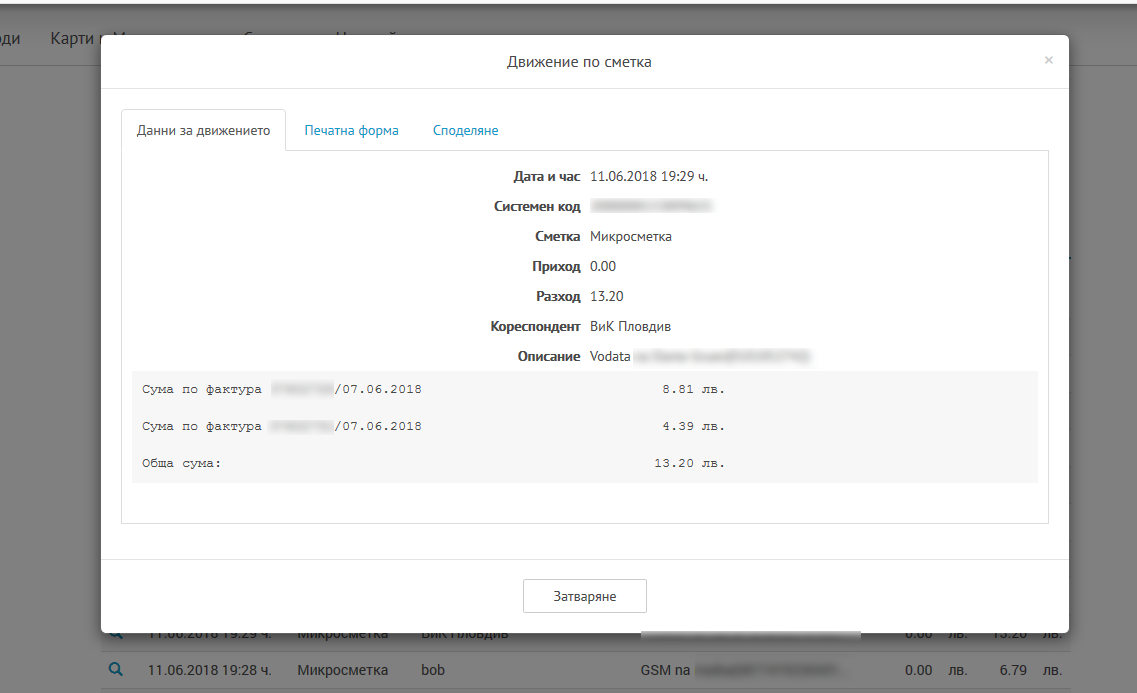Open the Карти menu in the navigation bar
The width and height of the screenshot is (1137, 693).
[72, 39]
